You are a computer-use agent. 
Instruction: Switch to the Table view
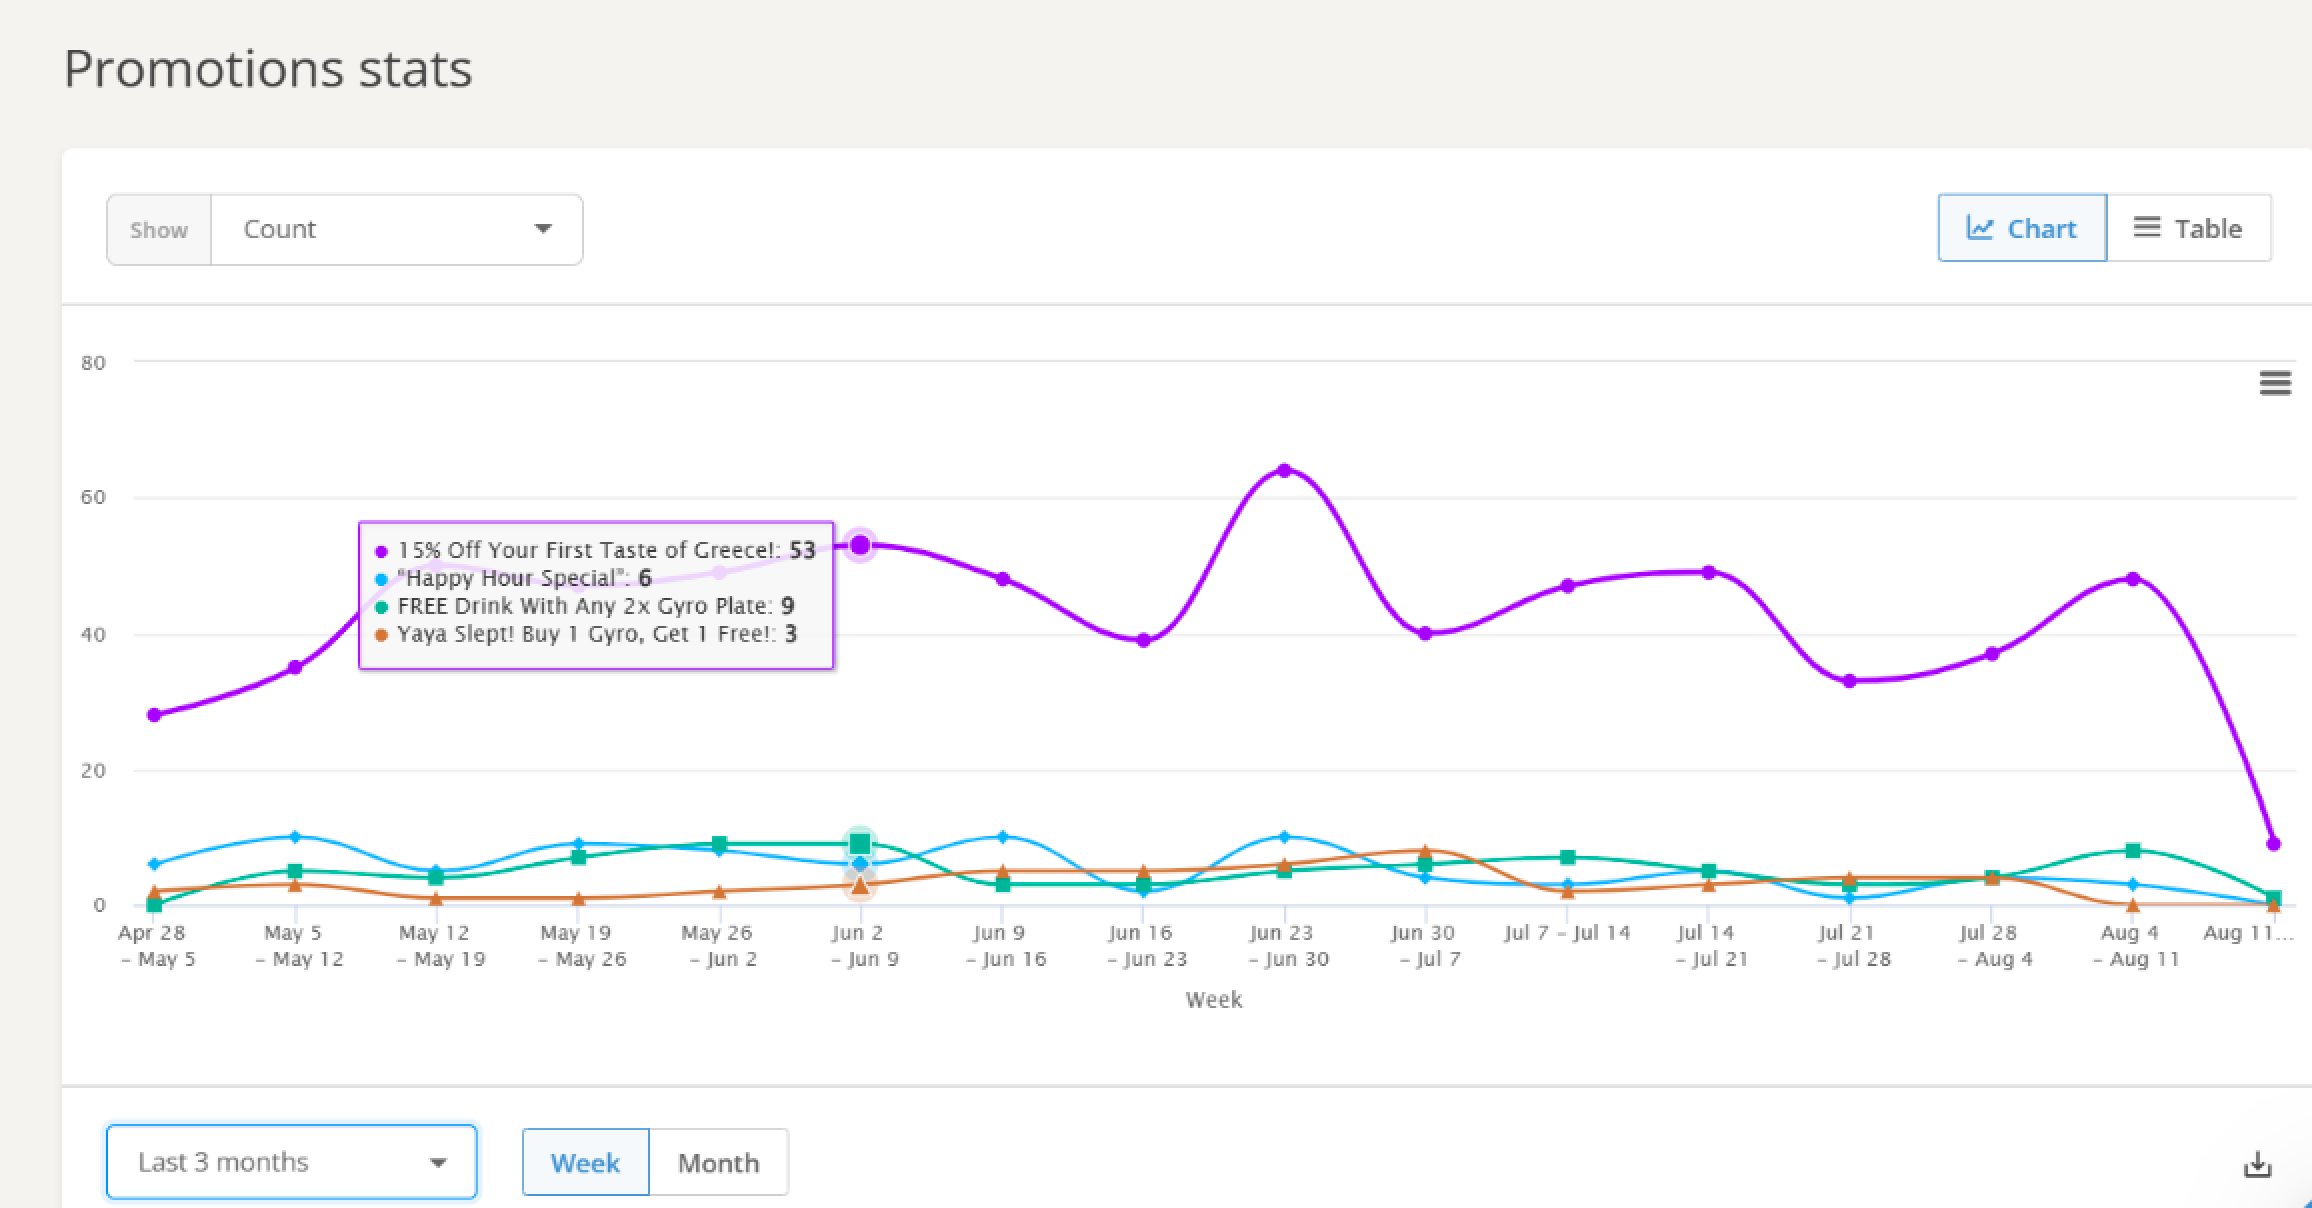2191,228
